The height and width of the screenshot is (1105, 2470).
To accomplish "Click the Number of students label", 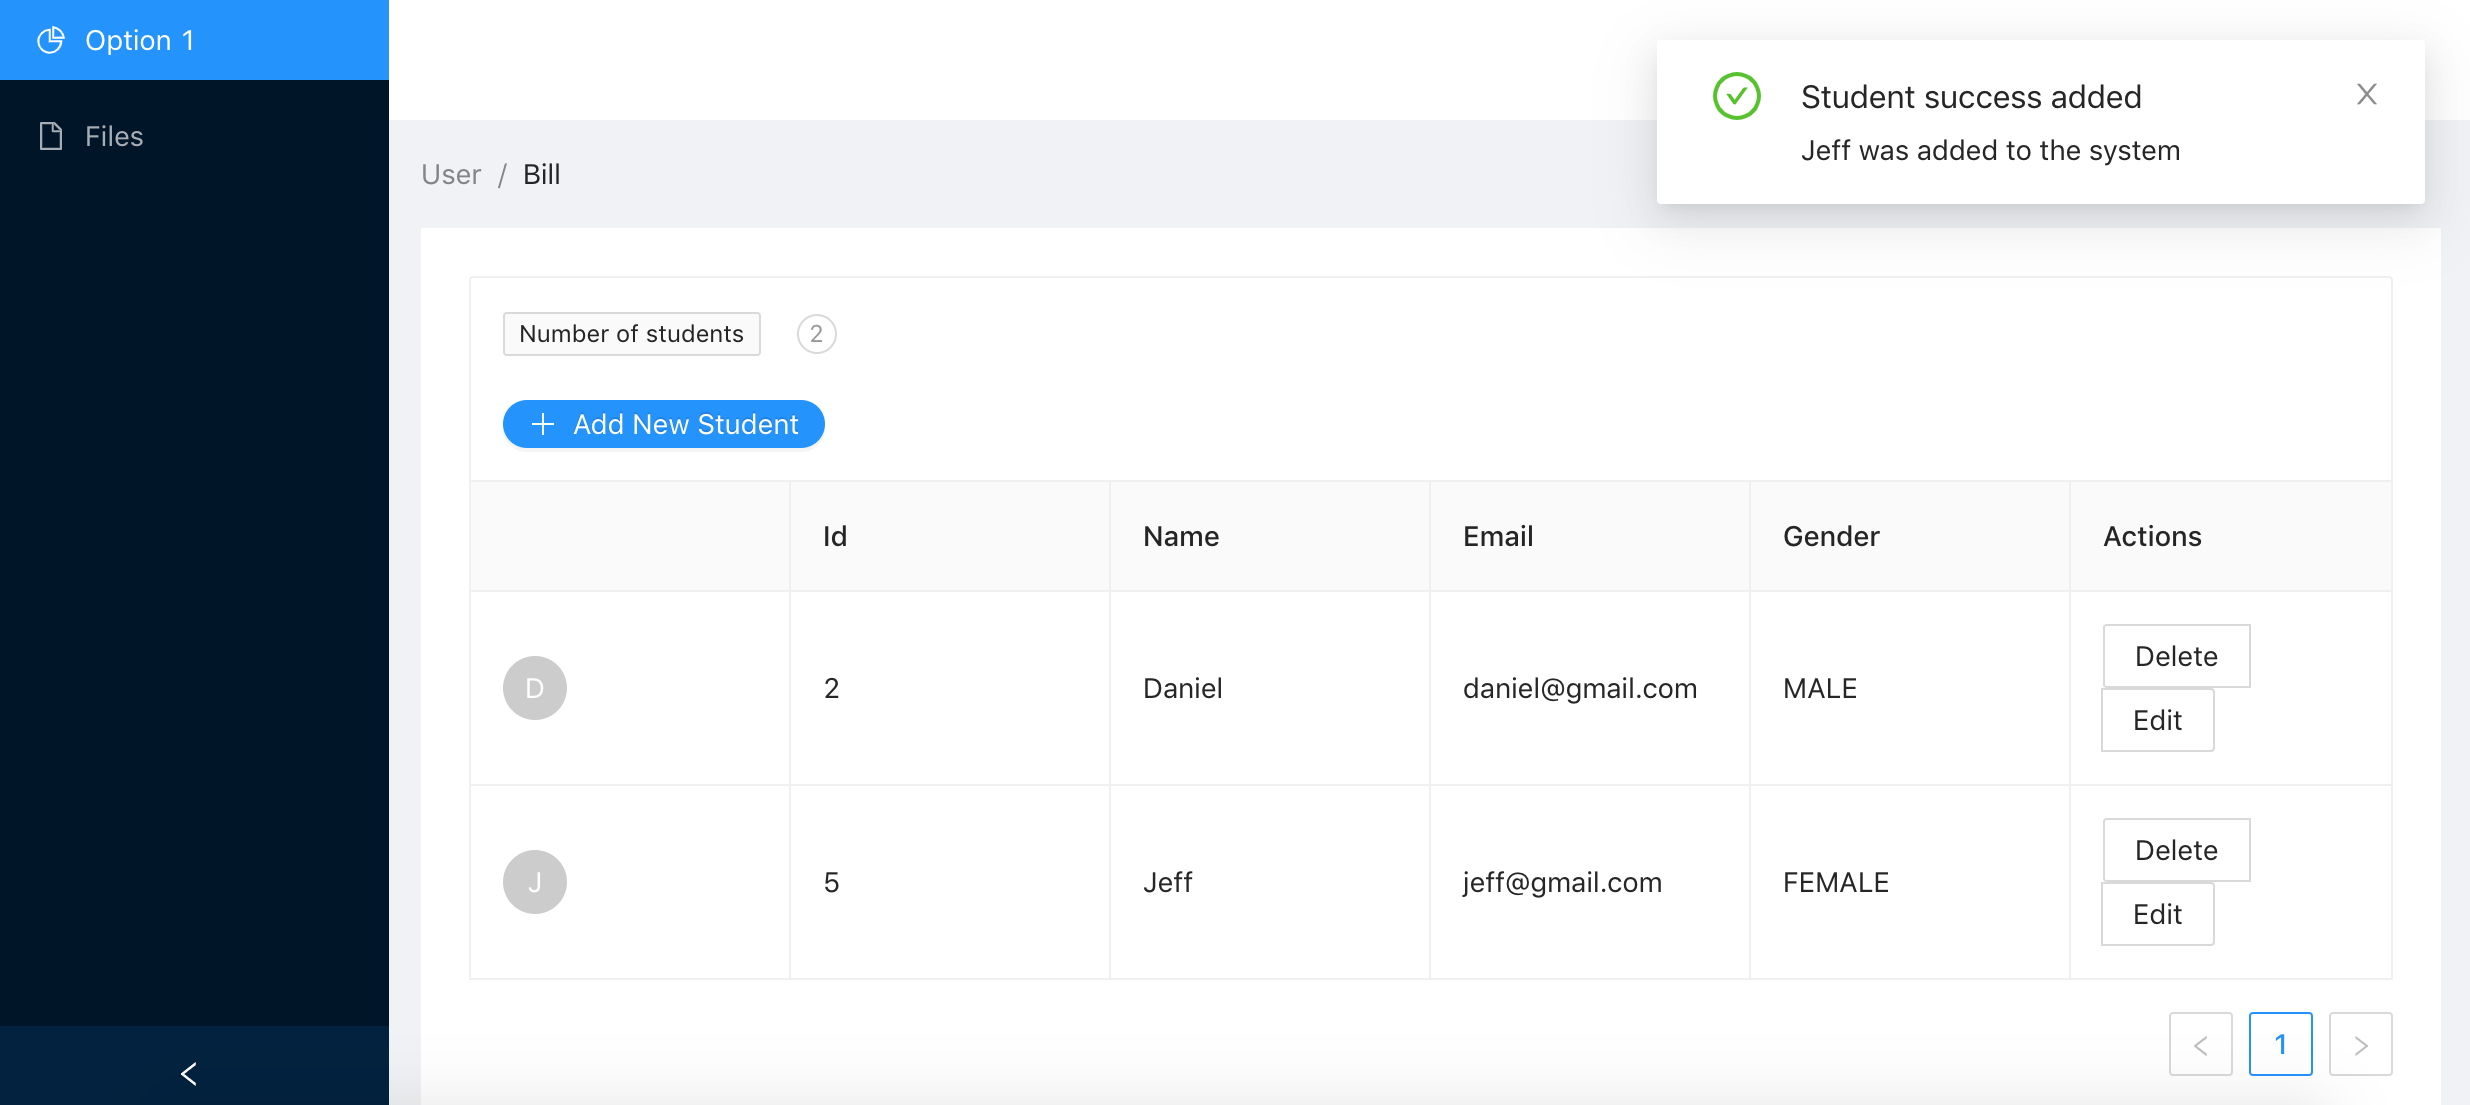I will coord(631,333).
